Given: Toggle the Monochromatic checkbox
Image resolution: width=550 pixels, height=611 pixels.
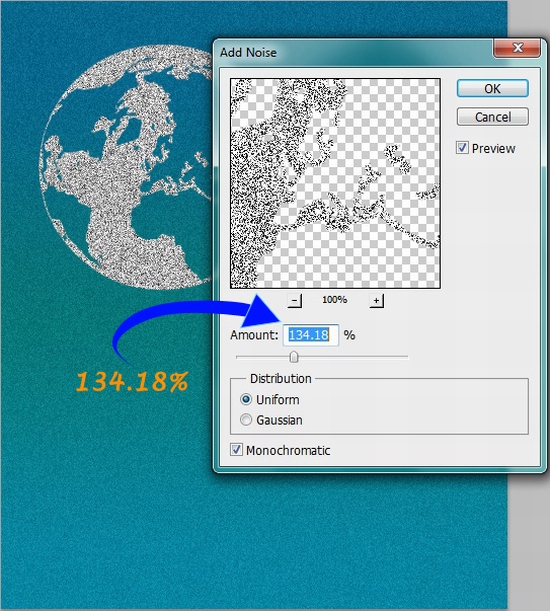Looking at the screenshot, I should tap(236, 450).
